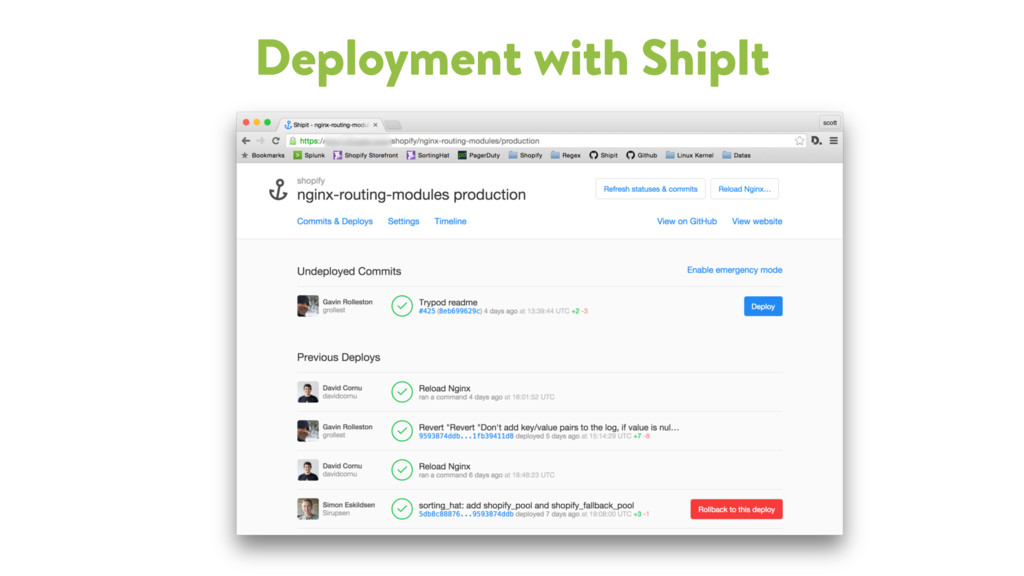Click the Bookmarks star in the bookmarks bar
This screenshot has width=1024, height=576.
click(263, 155)
